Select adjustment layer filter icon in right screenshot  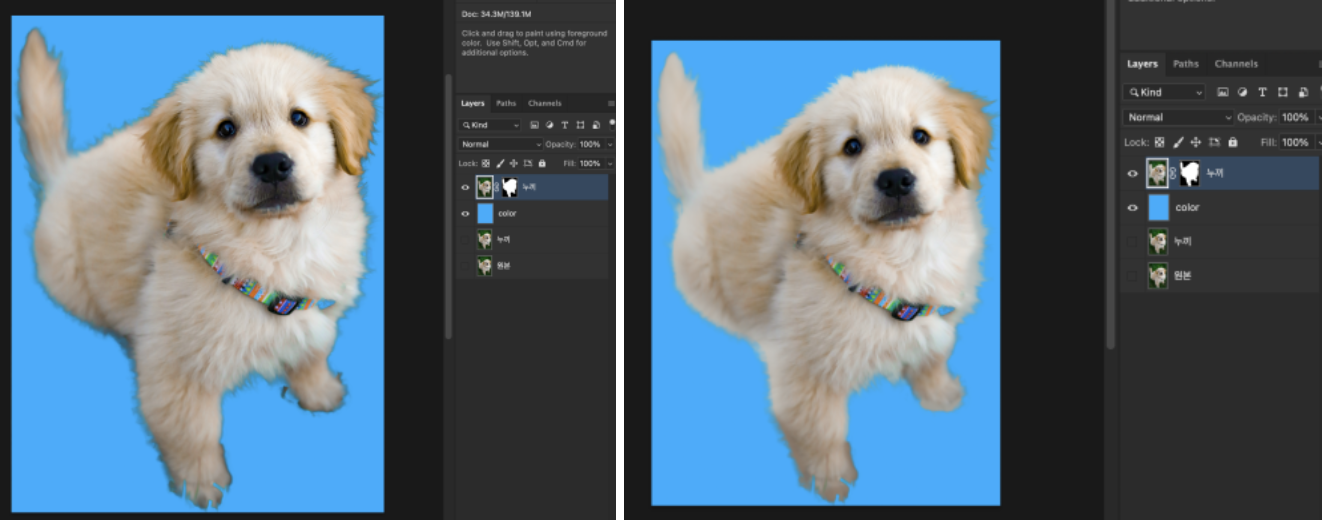click(x=1243, y=92)
